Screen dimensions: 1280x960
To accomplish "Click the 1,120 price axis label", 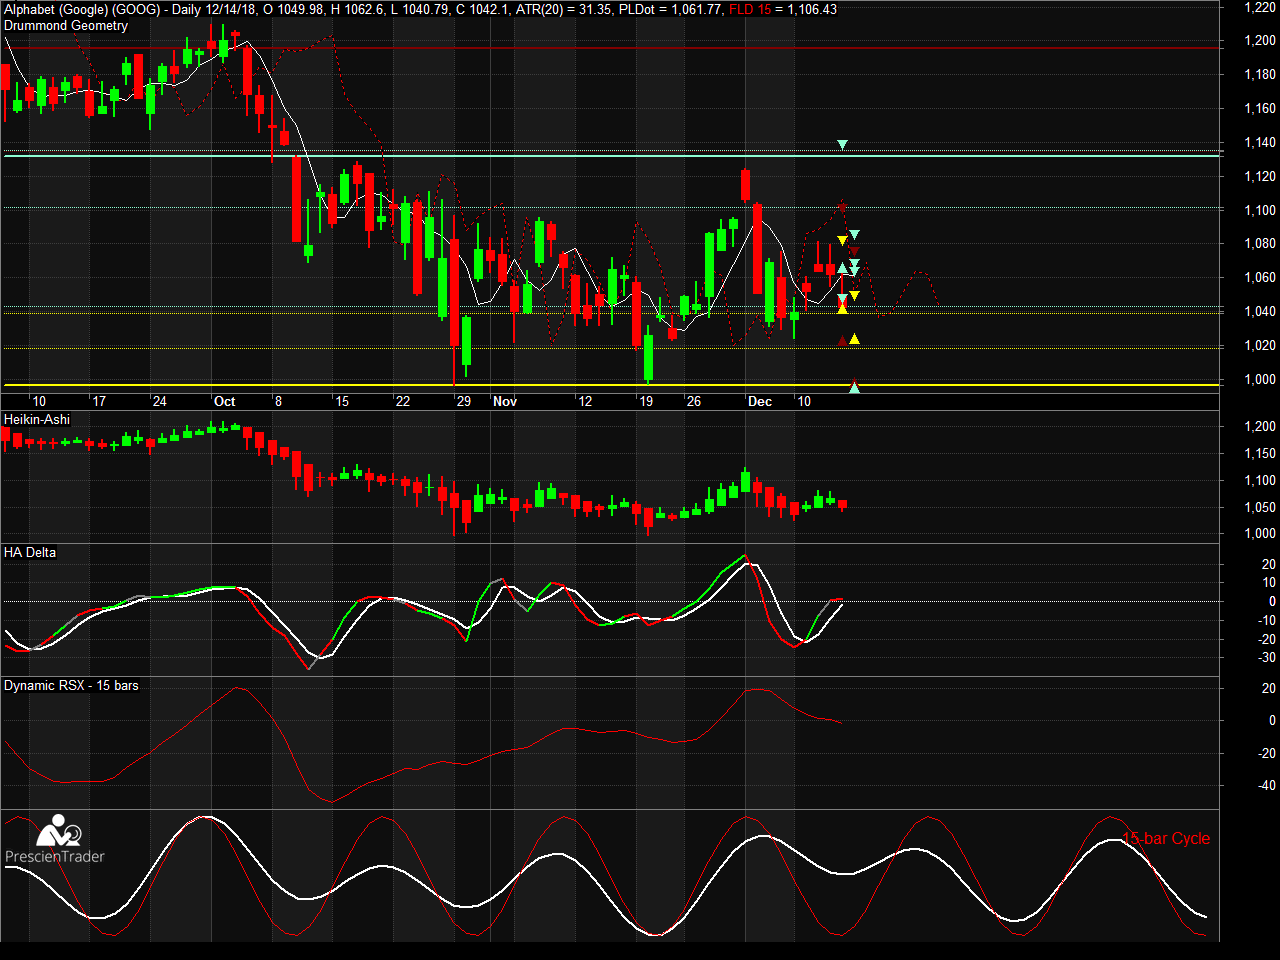I will [1260, 176].
